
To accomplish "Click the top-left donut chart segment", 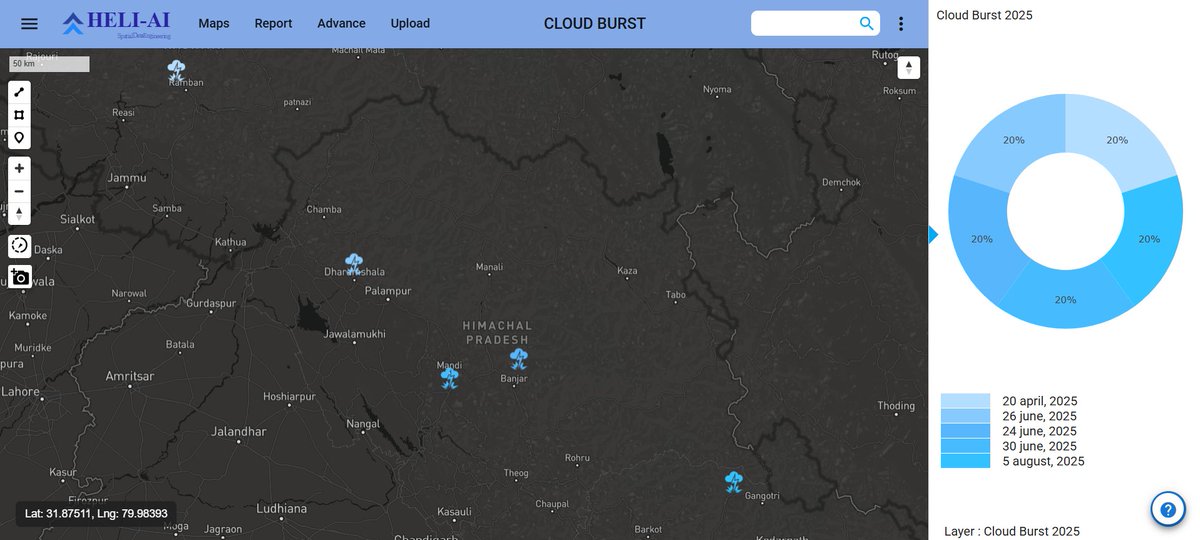I will 1013,140.
